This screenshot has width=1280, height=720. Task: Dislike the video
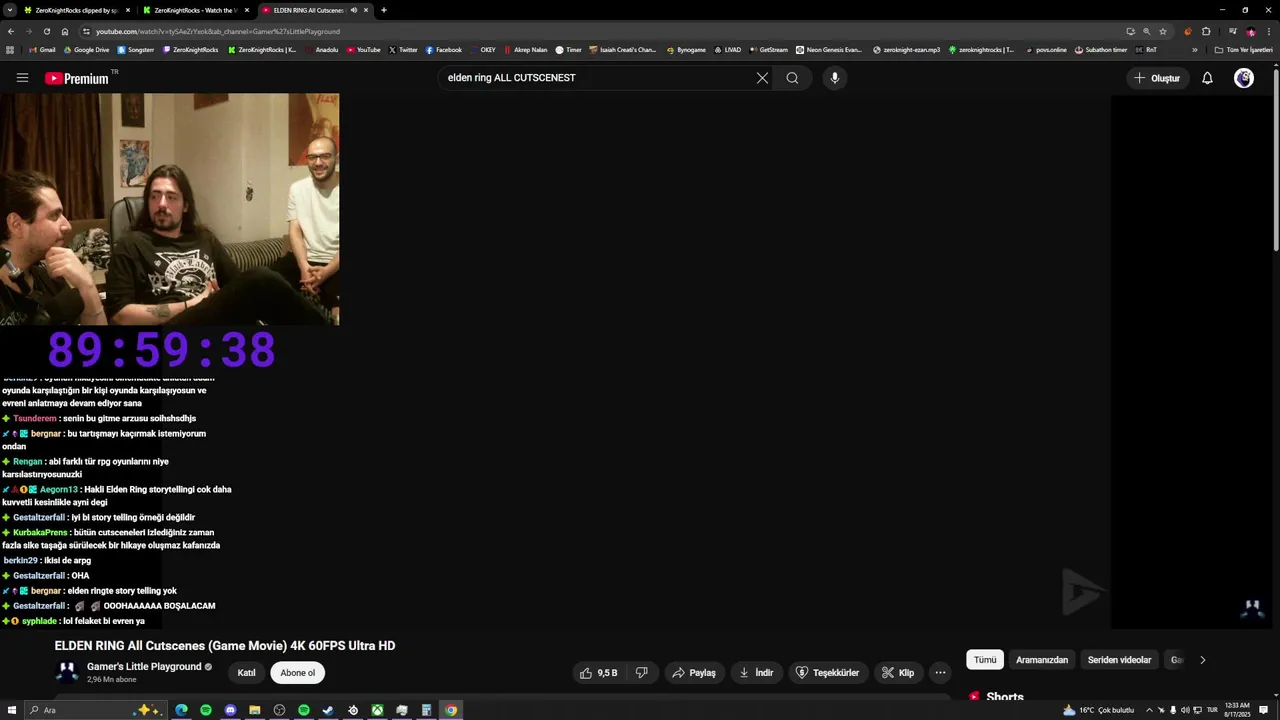tap(642, 673)
